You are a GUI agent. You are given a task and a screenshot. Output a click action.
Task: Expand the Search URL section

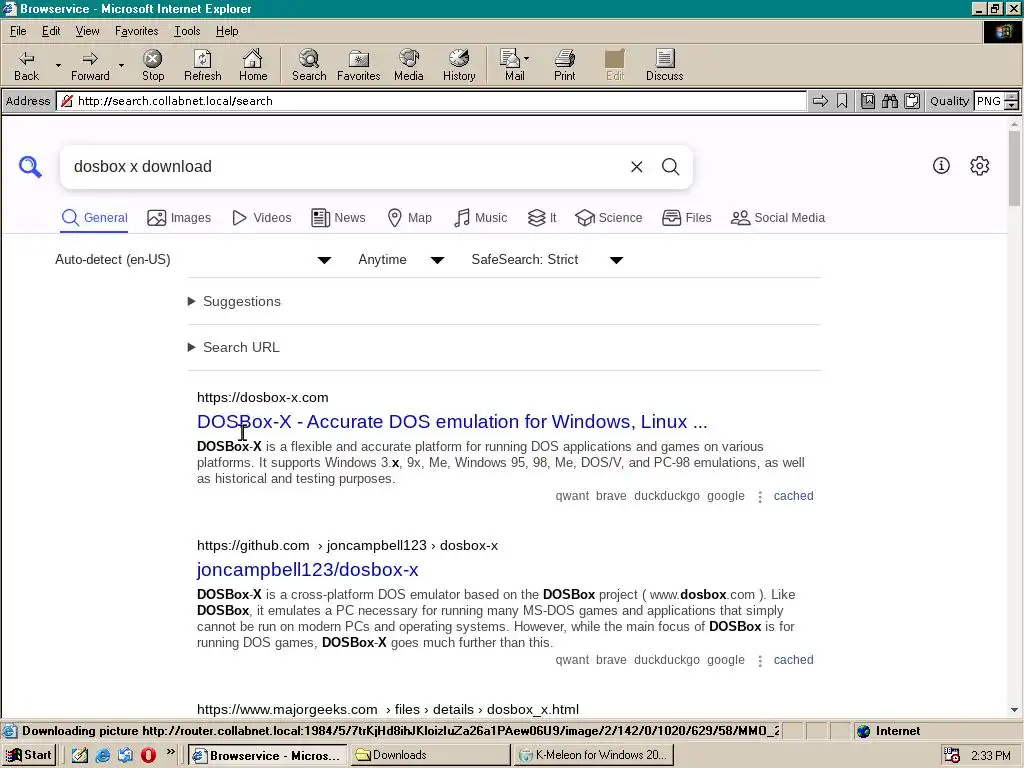(234, 347)
